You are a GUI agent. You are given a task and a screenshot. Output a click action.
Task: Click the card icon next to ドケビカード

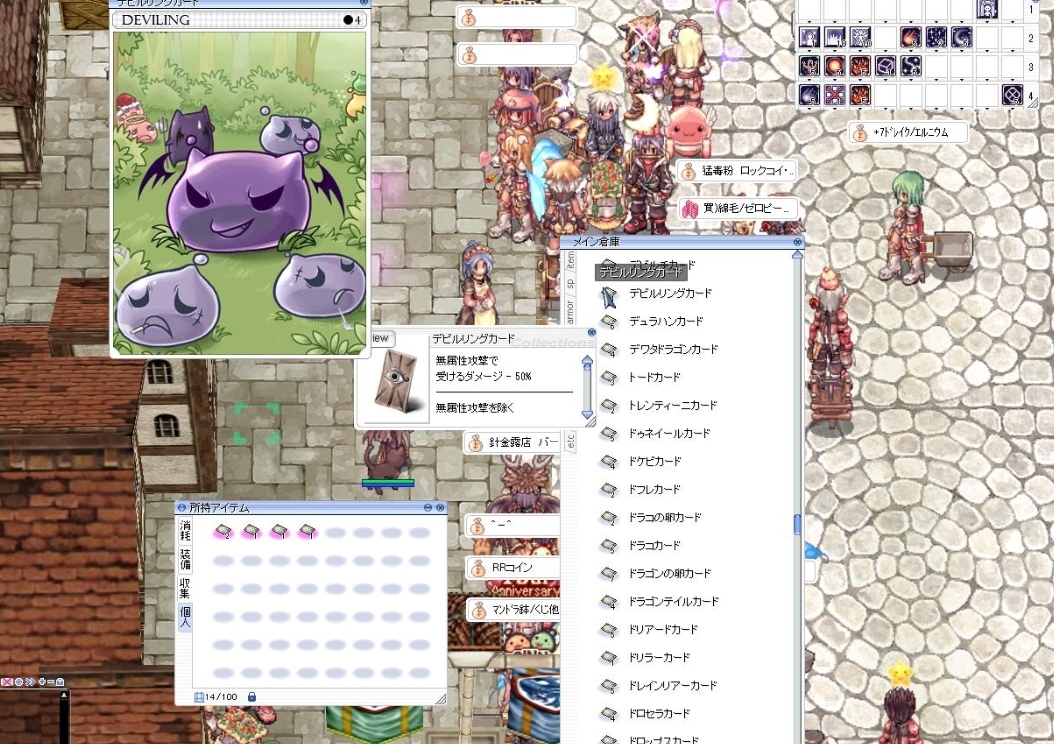tap(609, 462)
